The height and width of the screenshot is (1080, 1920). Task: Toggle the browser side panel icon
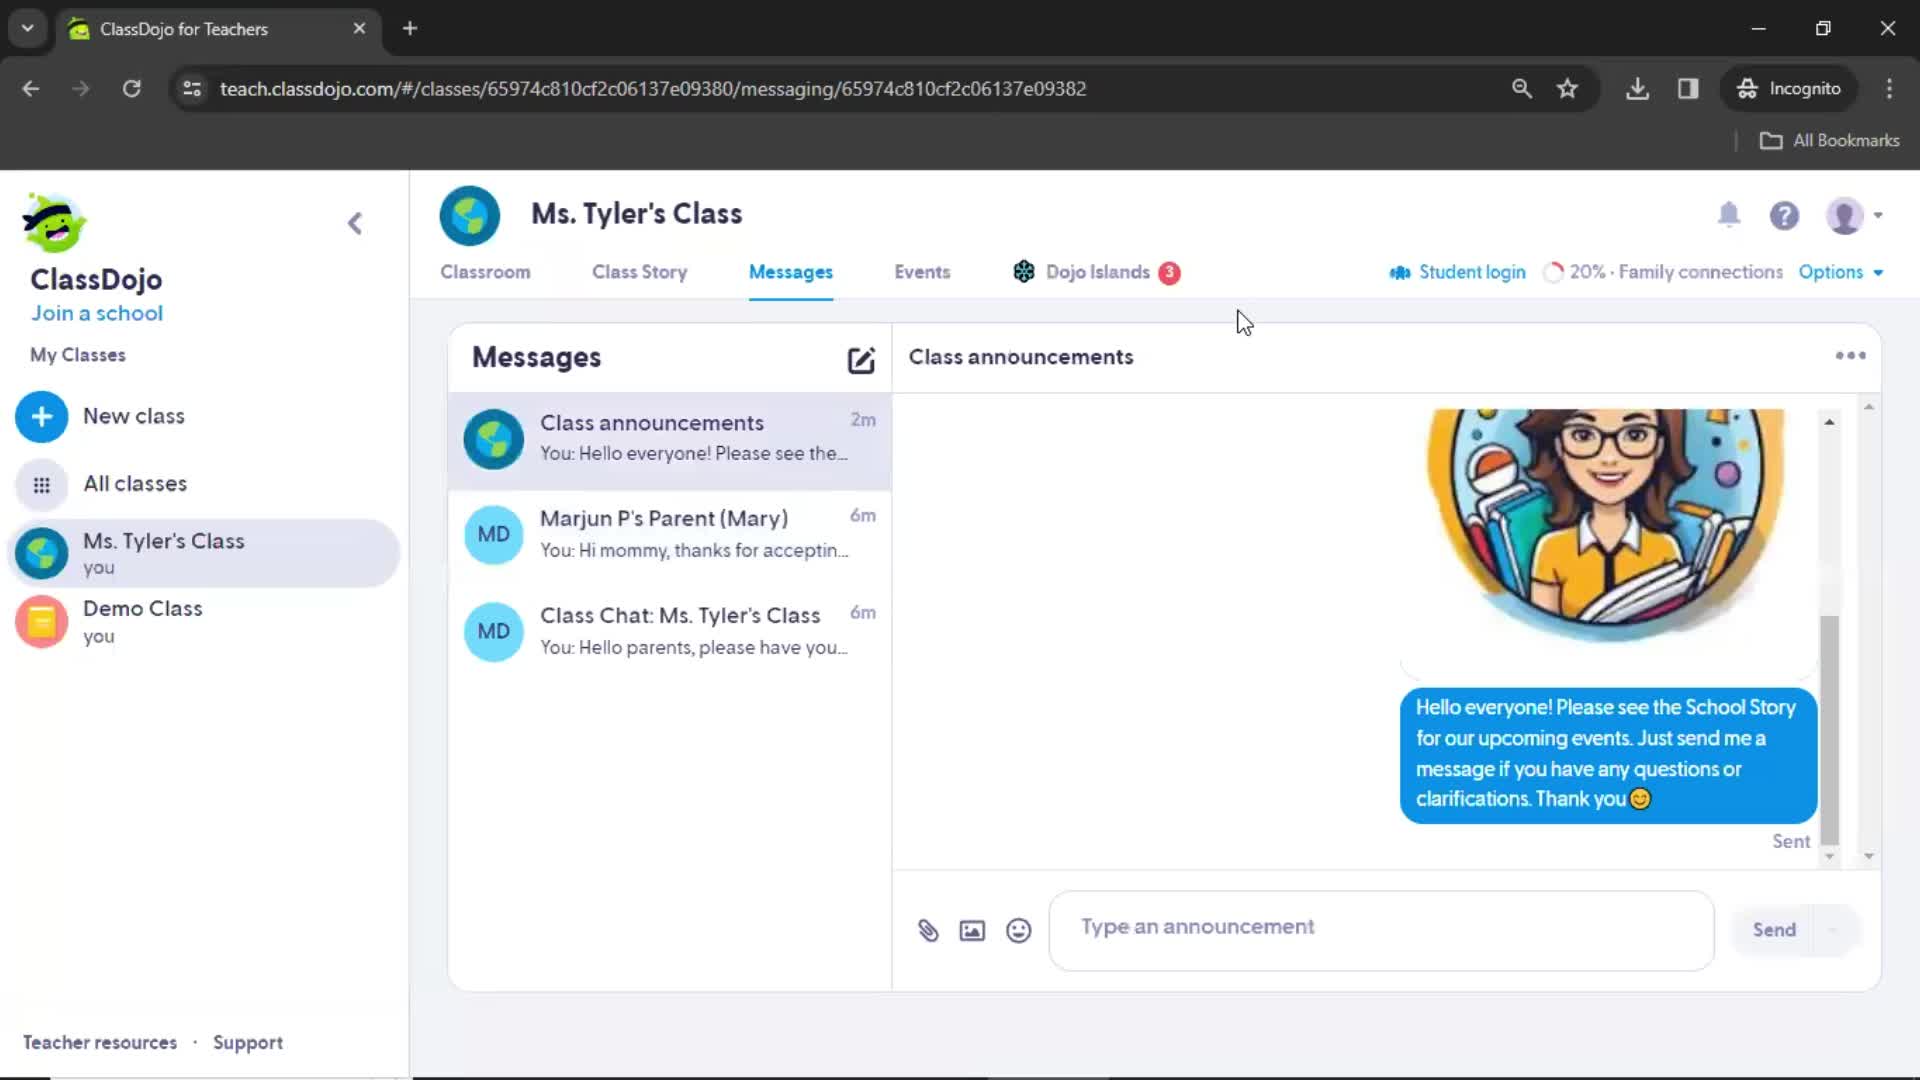click(1688, 88)
